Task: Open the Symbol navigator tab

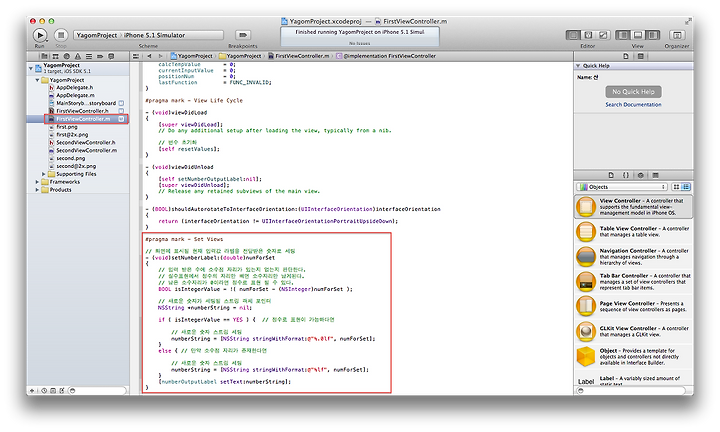Action: point(56,56)
